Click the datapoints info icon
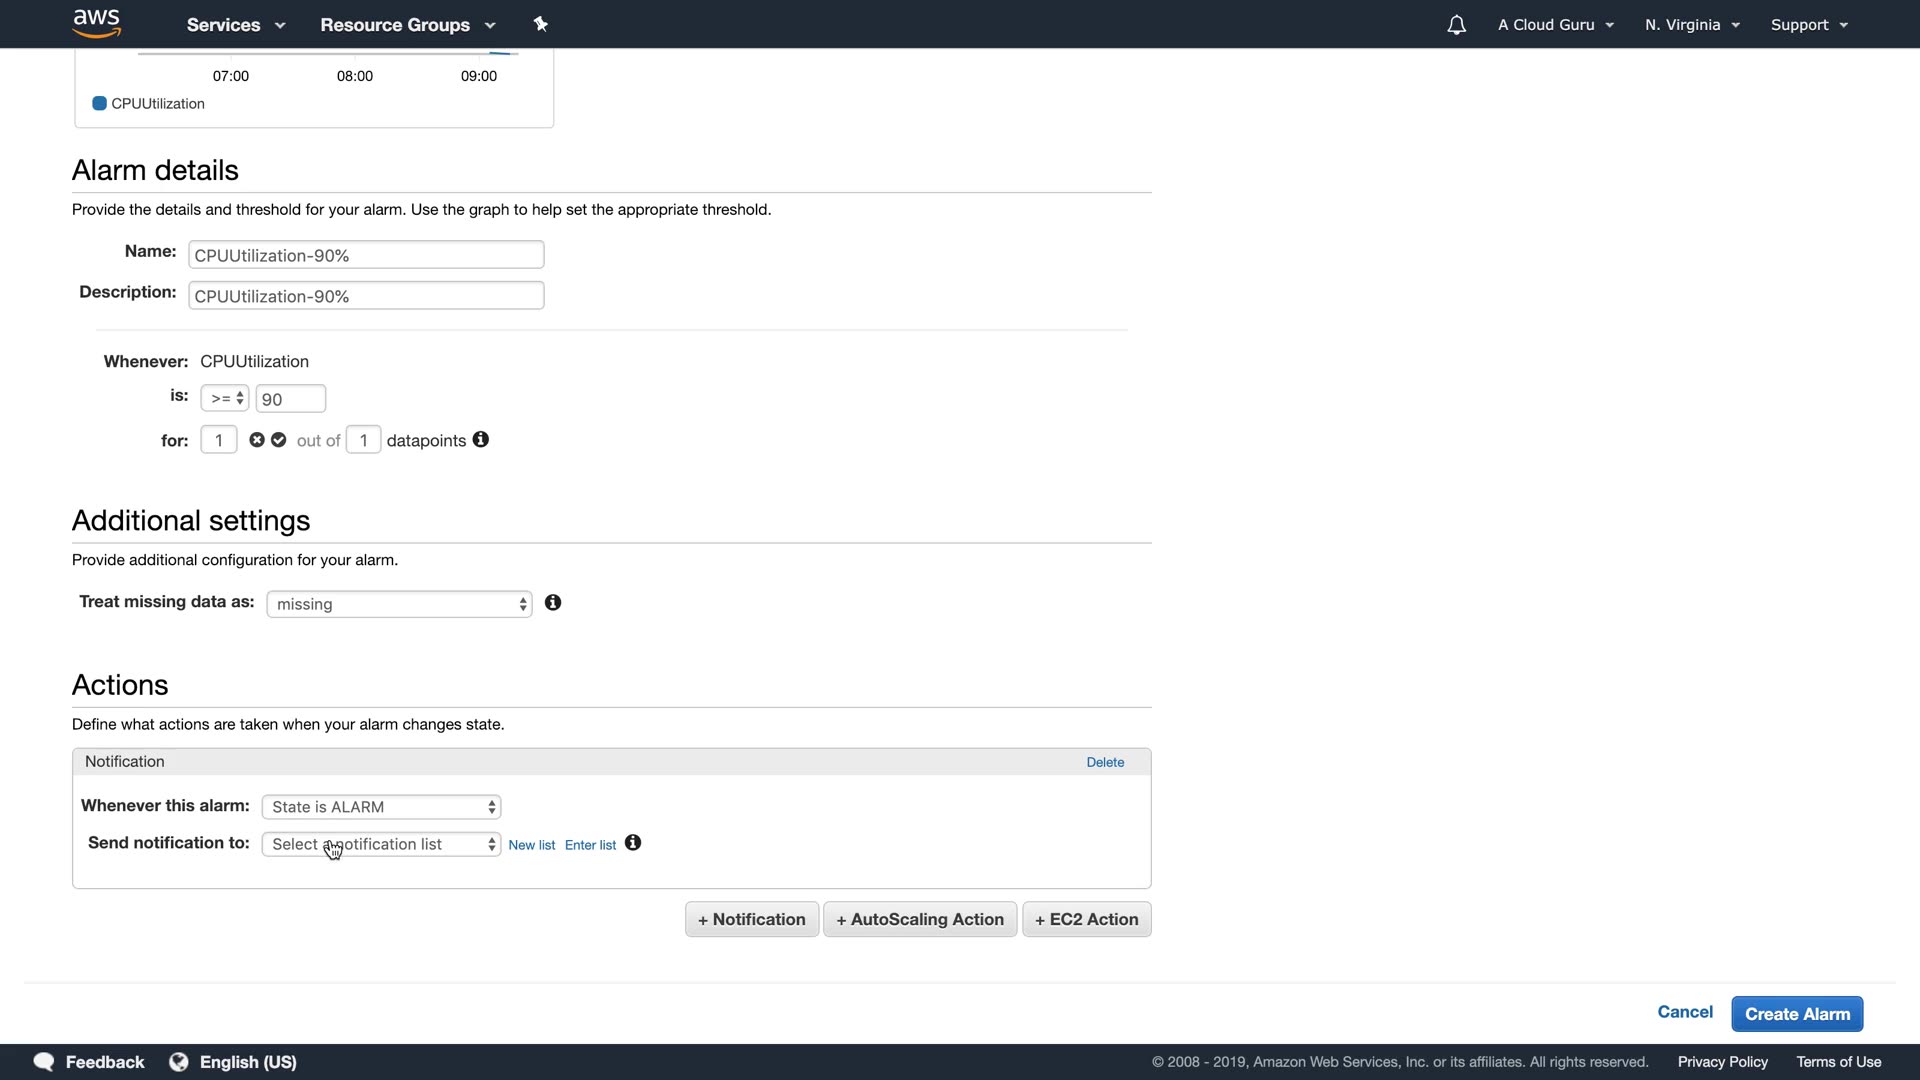Viewport: 1920px width, 1080px height. pos(481,440)
